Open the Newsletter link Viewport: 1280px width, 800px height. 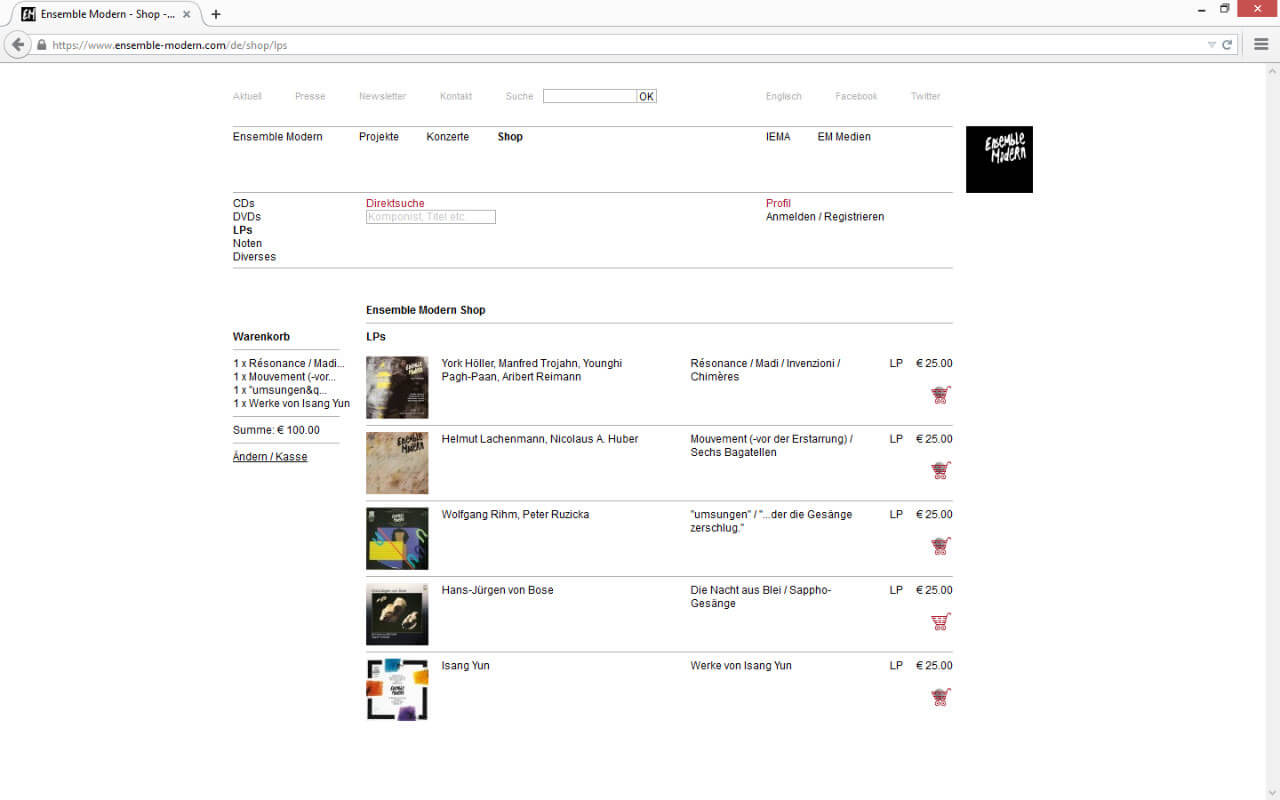383,97
